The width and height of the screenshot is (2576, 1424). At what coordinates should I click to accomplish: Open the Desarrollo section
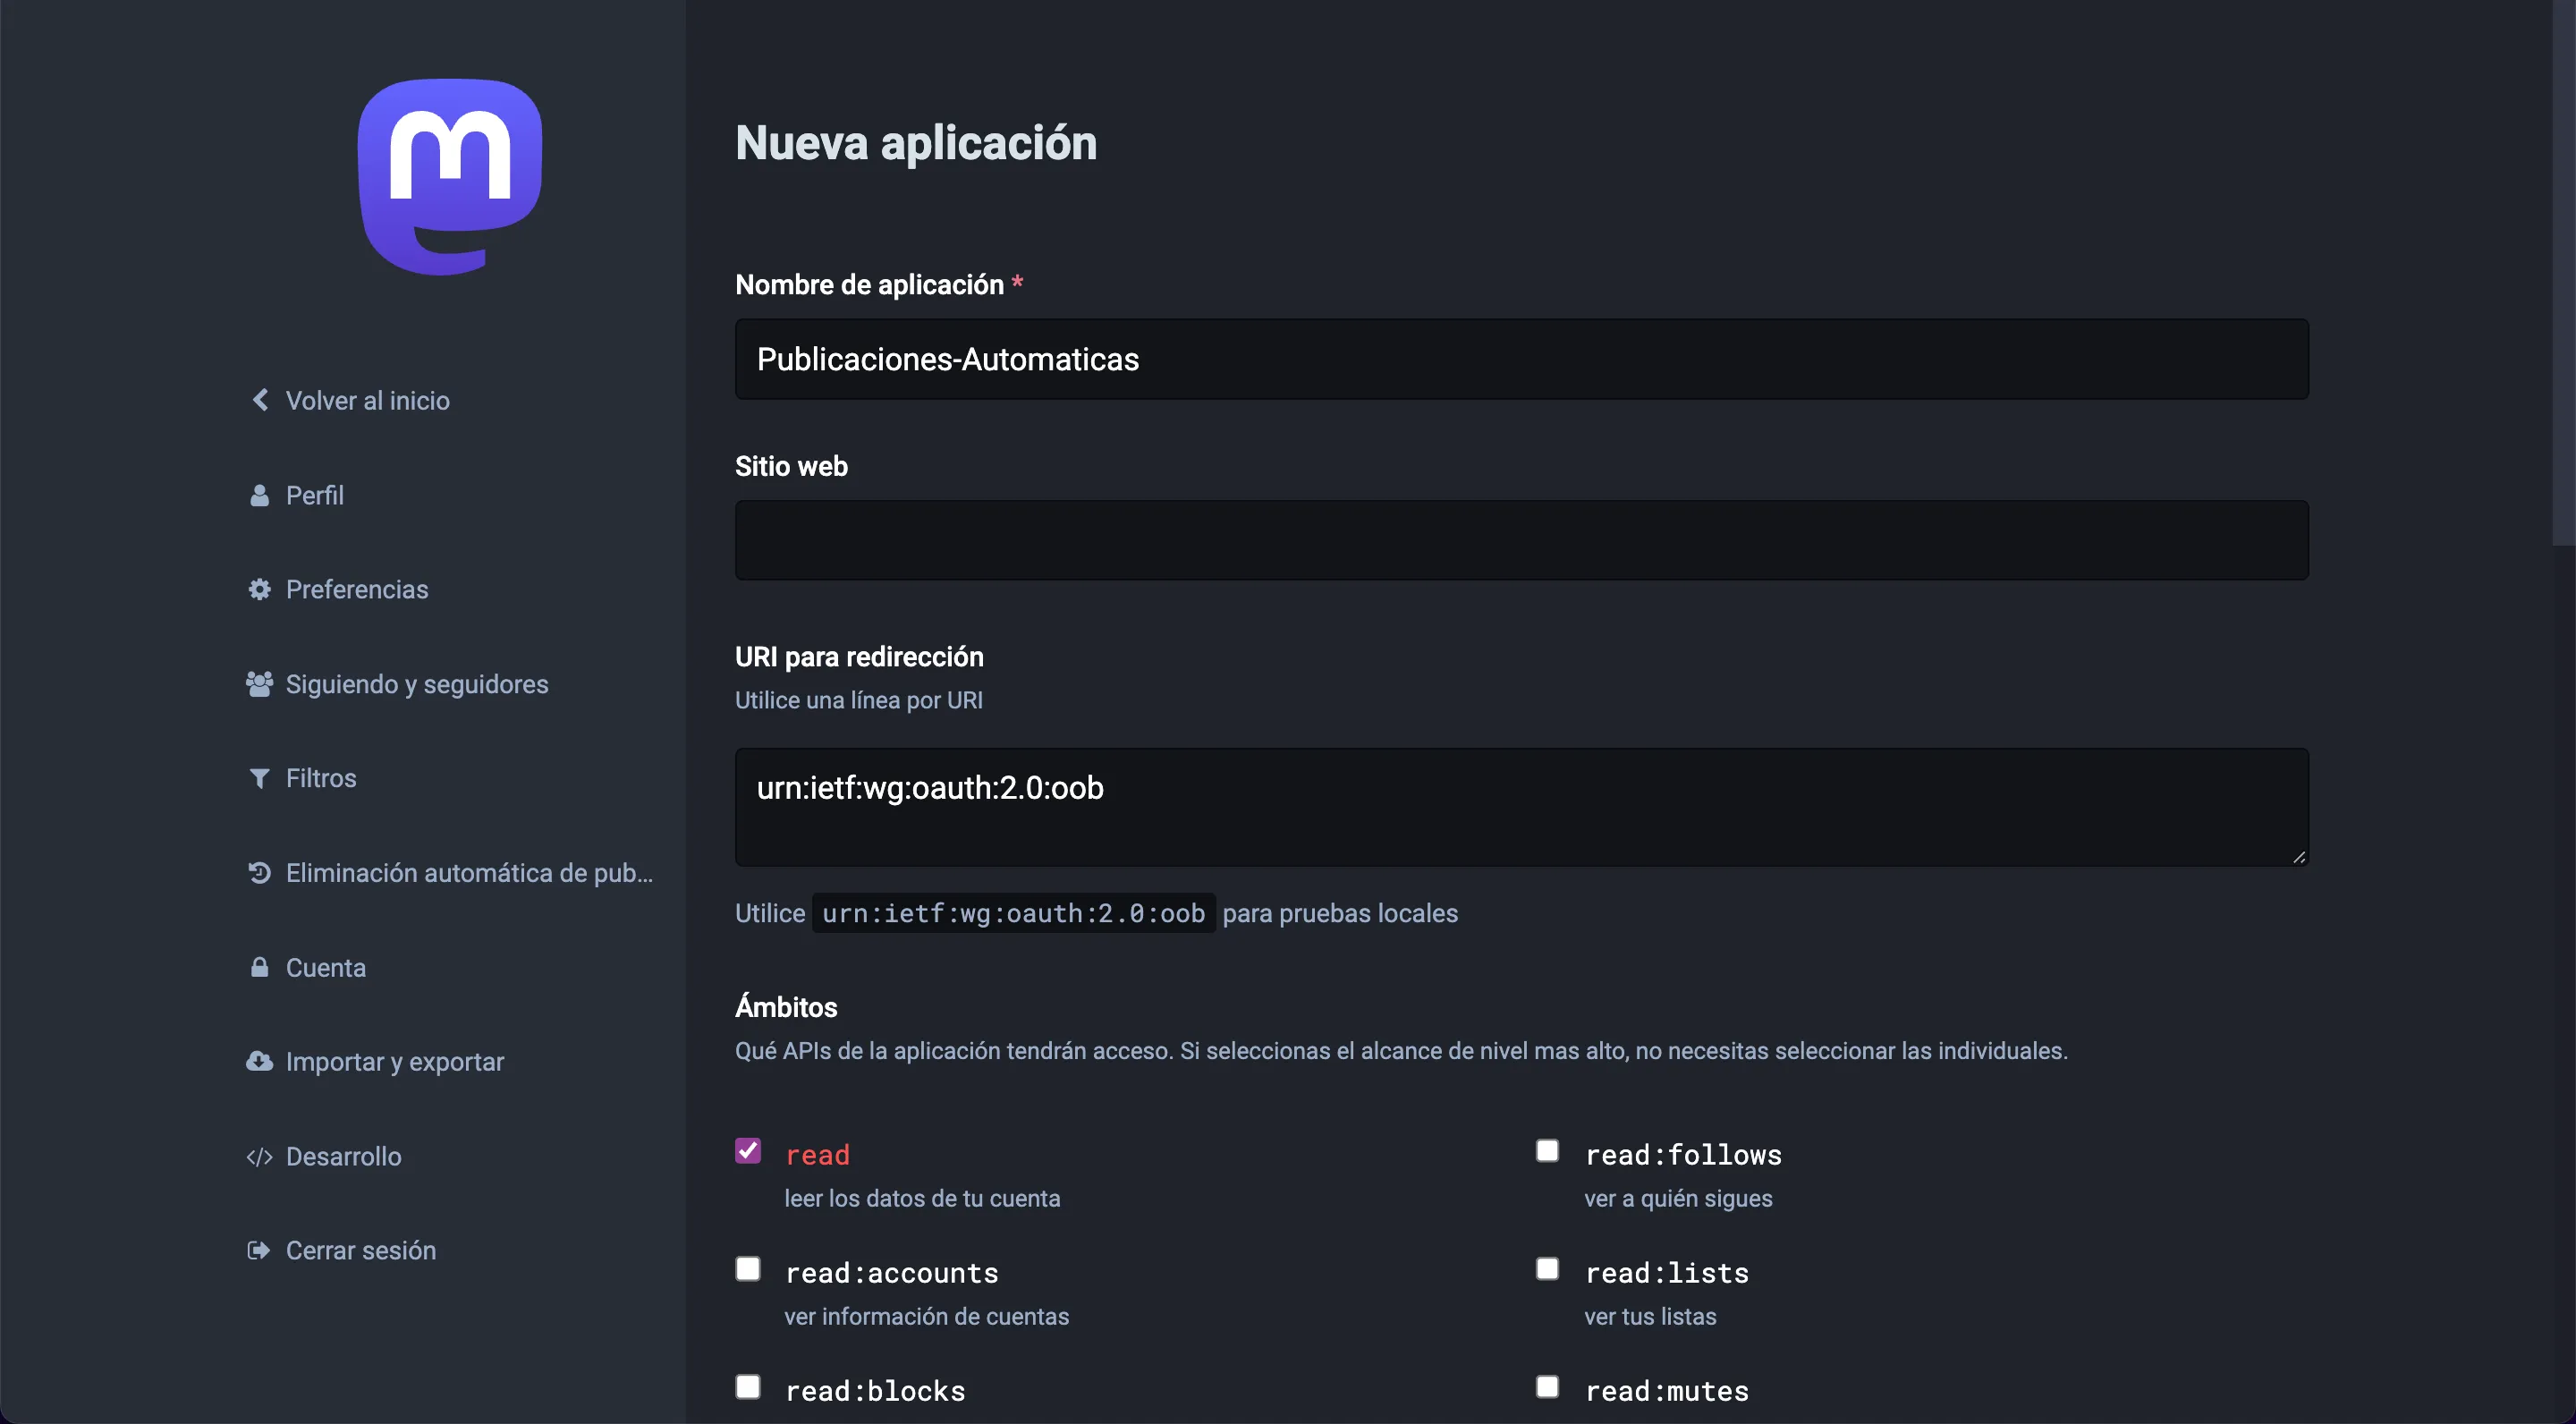pyautogui.click(x=343, y=1156)
